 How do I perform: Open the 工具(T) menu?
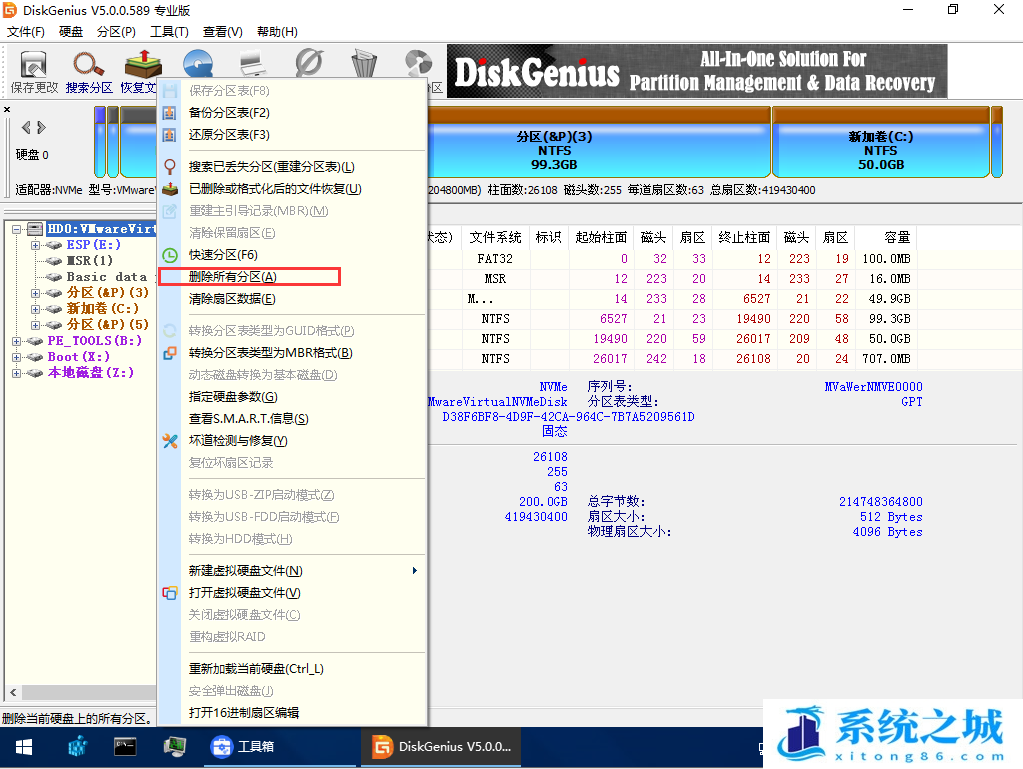point(169,32)
